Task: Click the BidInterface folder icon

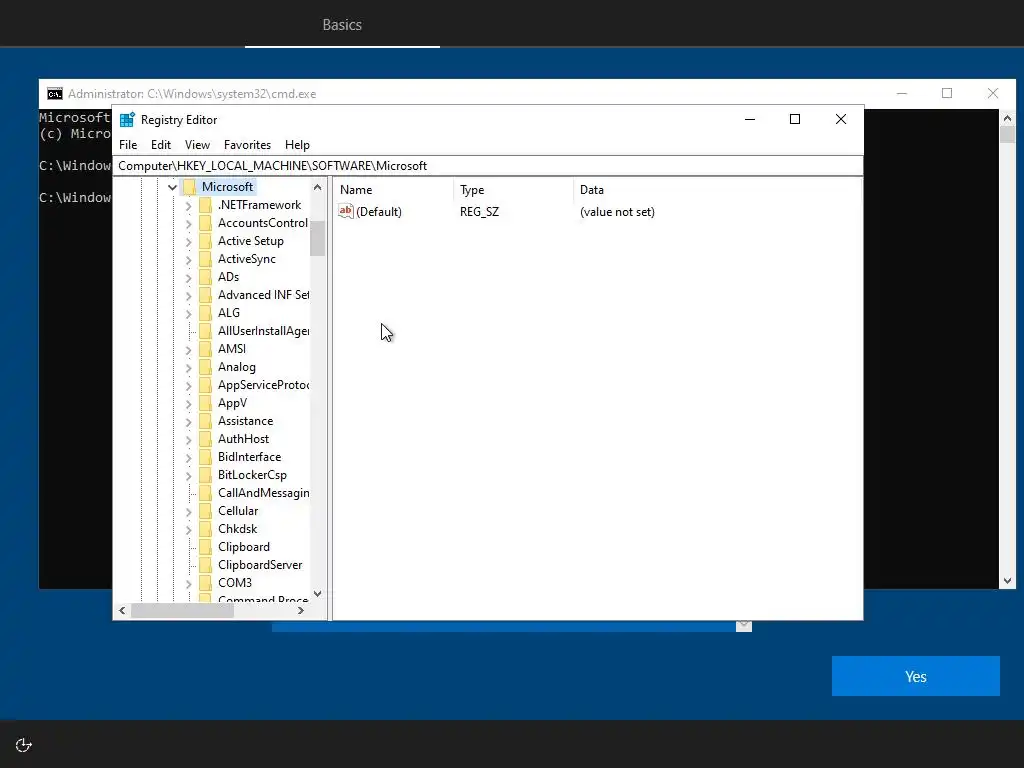Action: [x=205, y=456]
